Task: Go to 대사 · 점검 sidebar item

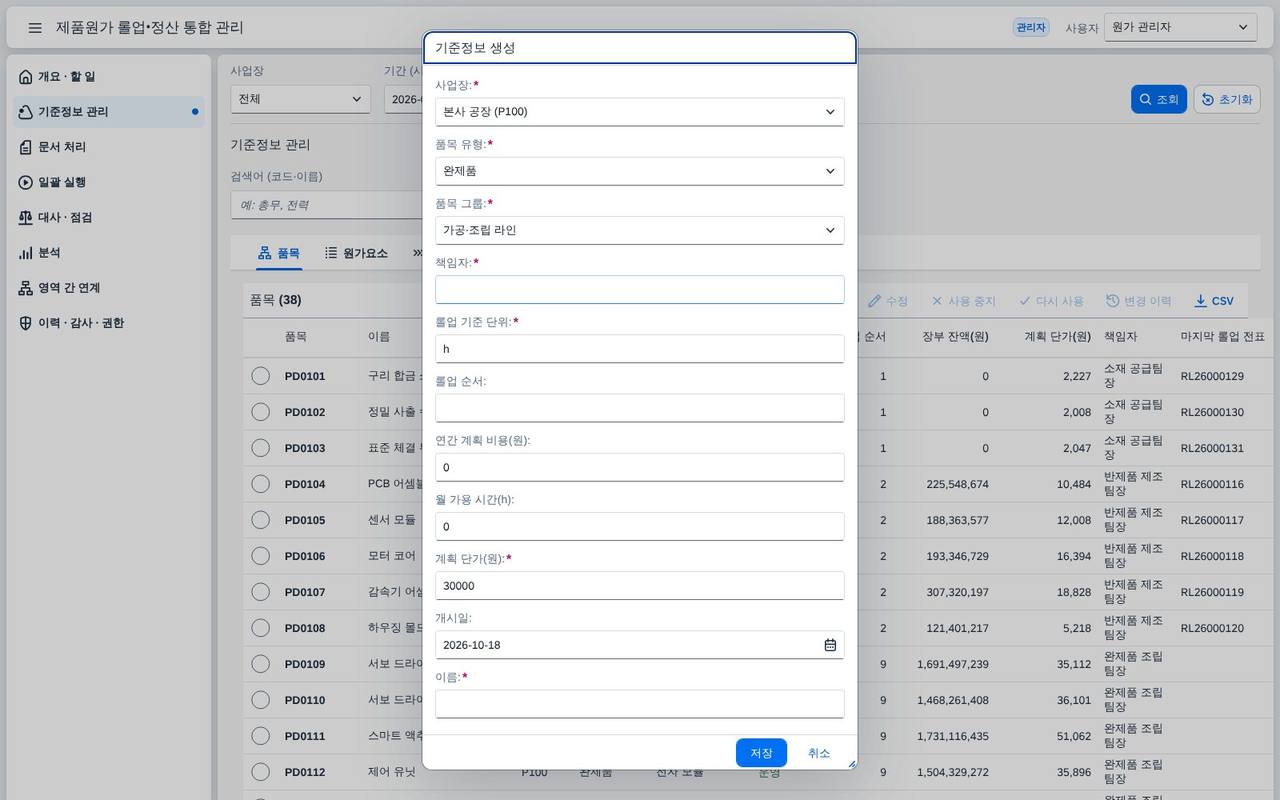Action: coord(110,217)
